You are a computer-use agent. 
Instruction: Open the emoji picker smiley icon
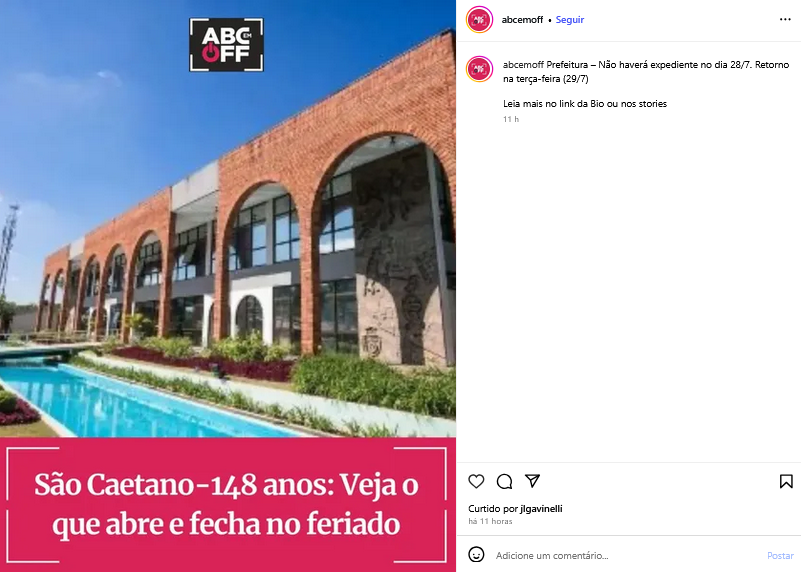pyautogui.click(x=476, y=555)
